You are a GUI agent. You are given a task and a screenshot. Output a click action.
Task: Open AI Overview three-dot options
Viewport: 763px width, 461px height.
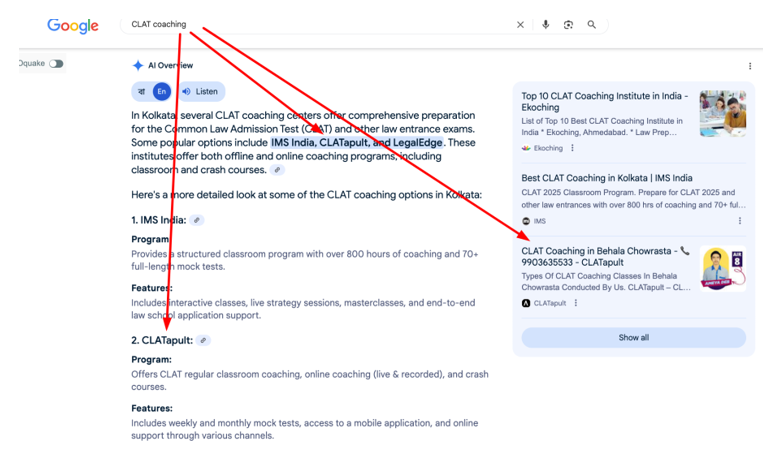750,66
